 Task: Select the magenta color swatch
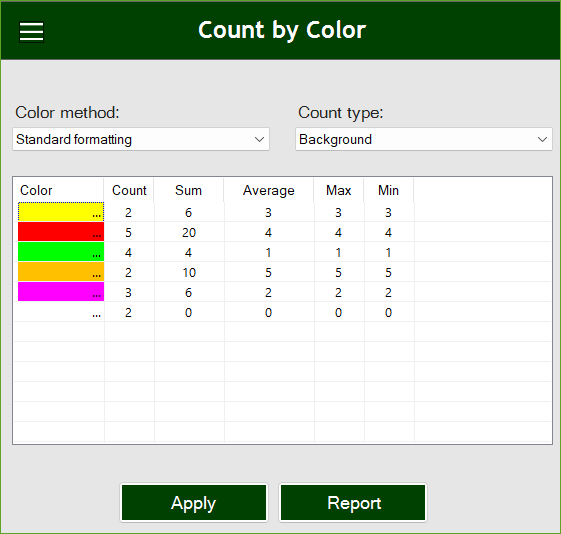tap(61, 292)
